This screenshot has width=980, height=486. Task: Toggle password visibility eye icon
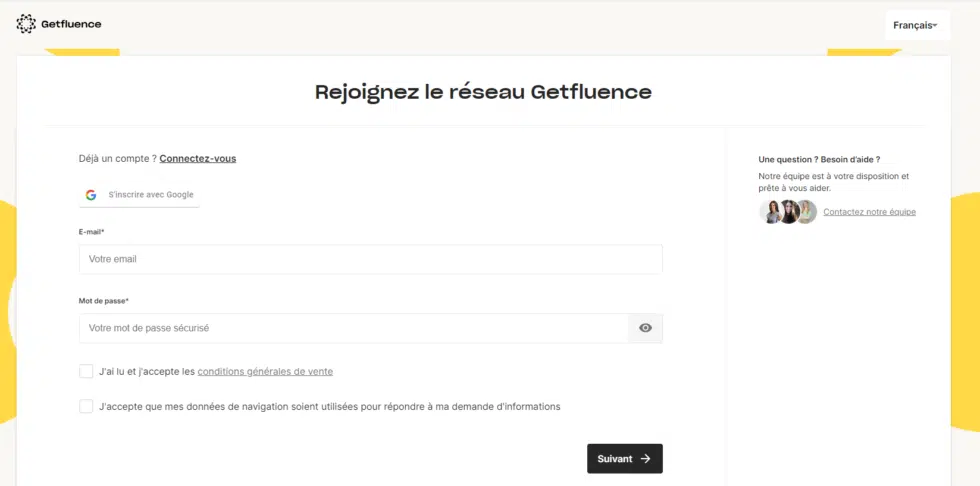pos(646,328)
